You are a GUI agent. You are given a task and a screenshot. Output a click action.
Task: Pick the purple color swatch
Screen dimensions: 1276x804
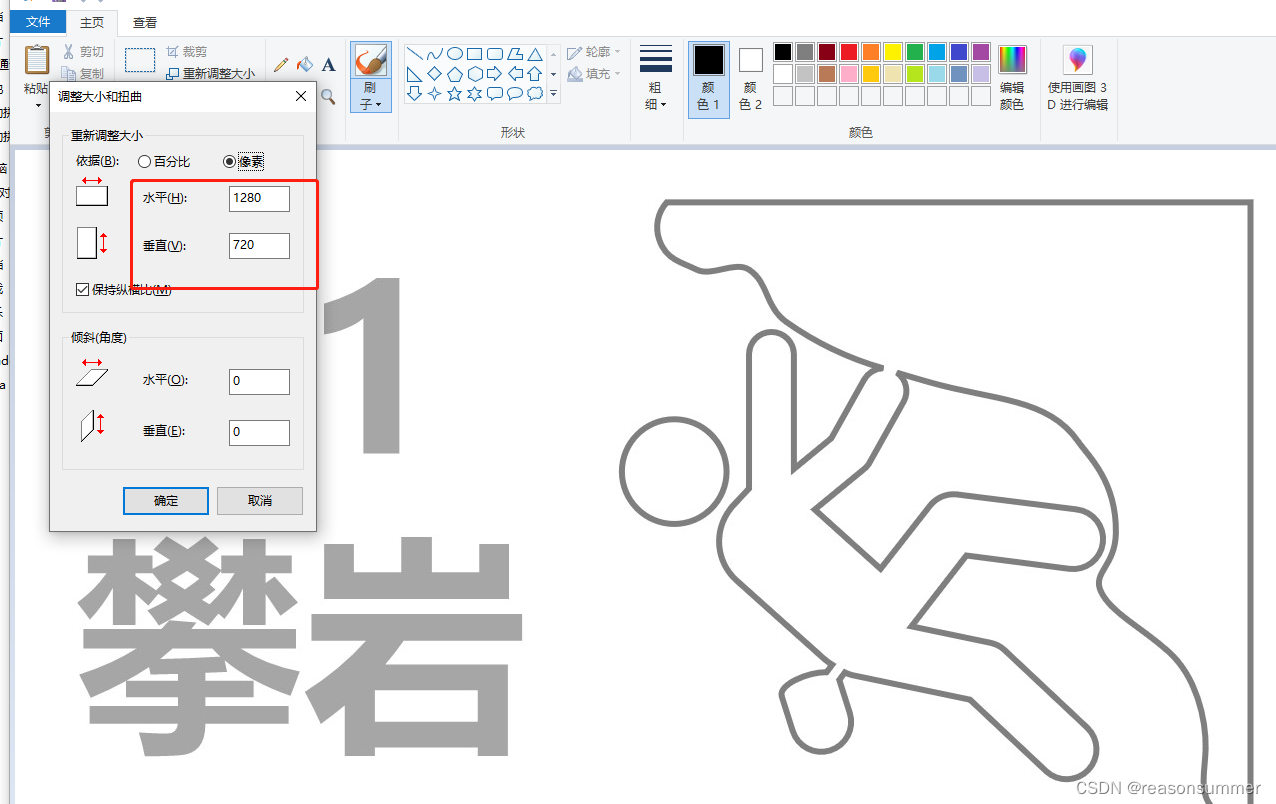981,52
